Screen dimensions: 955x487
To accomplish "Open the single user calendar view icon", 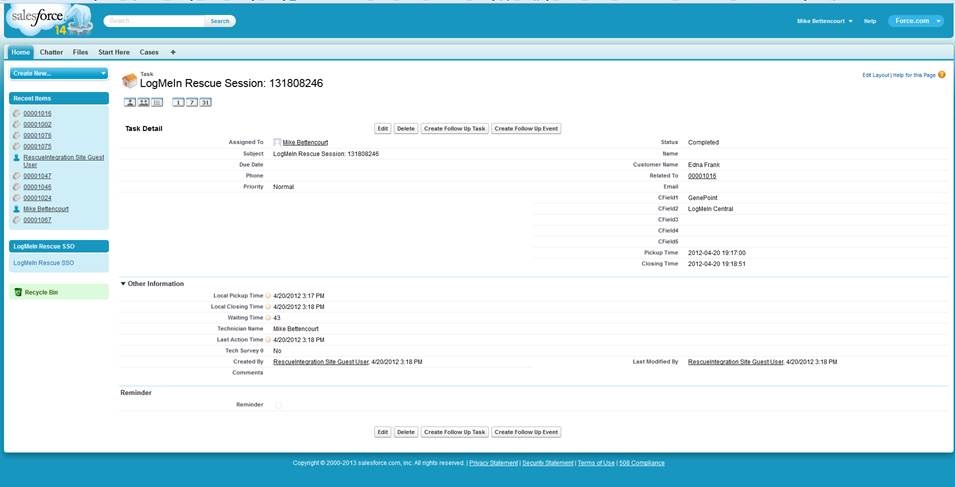I will click(x=130, y=102).
